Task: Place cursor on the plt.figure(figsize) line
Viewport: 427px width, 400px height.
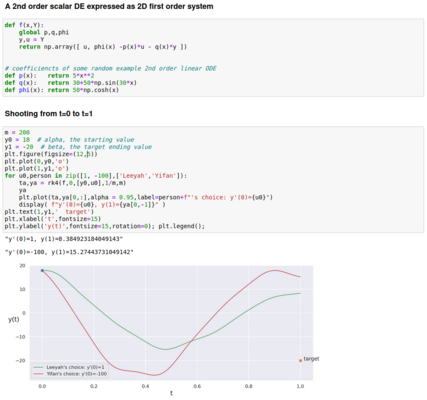Action: point(51,154)
